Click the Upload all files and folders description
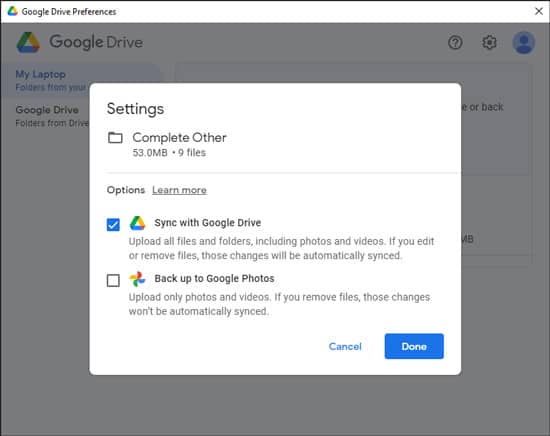This screenshot has width=550, height=436. click(281, 248)
